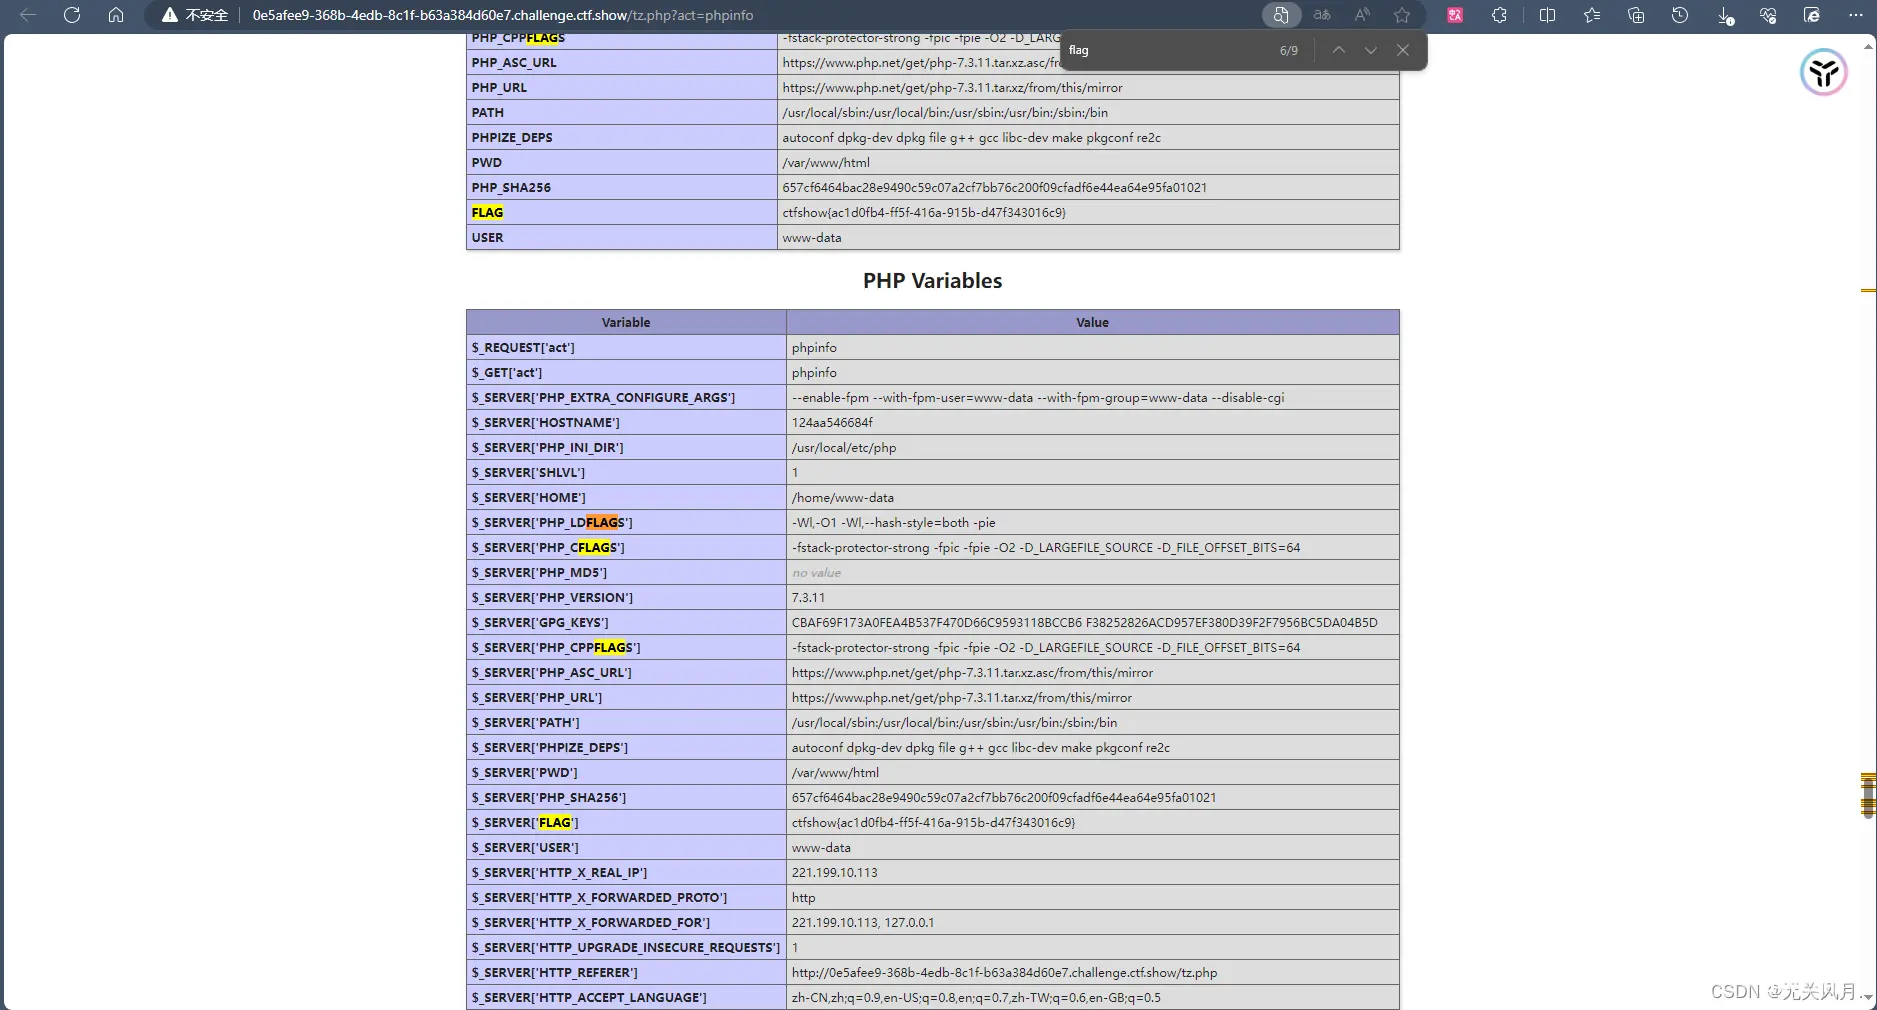Jump to previous find result
The height and width of the screenshot is (1010, 1877).
[x=1338, y=50]
